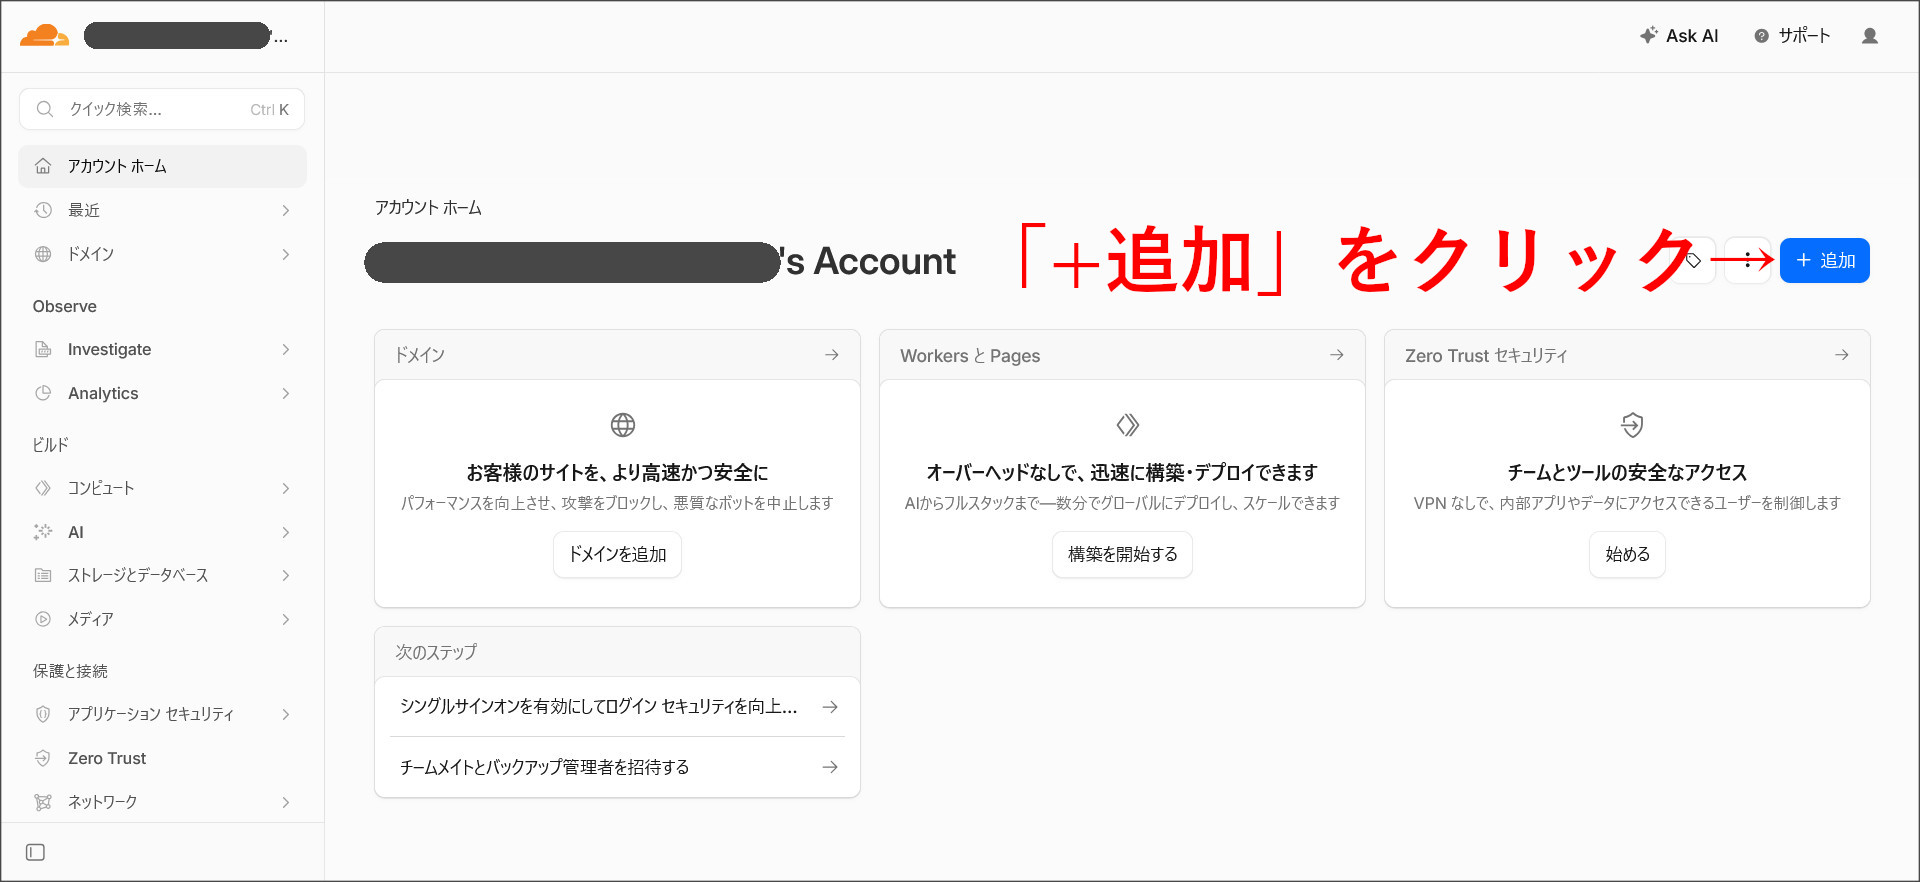Click the ネットワーク sidebar icon
Viewport: 1920px width, 882px height.
pos(43,802)
